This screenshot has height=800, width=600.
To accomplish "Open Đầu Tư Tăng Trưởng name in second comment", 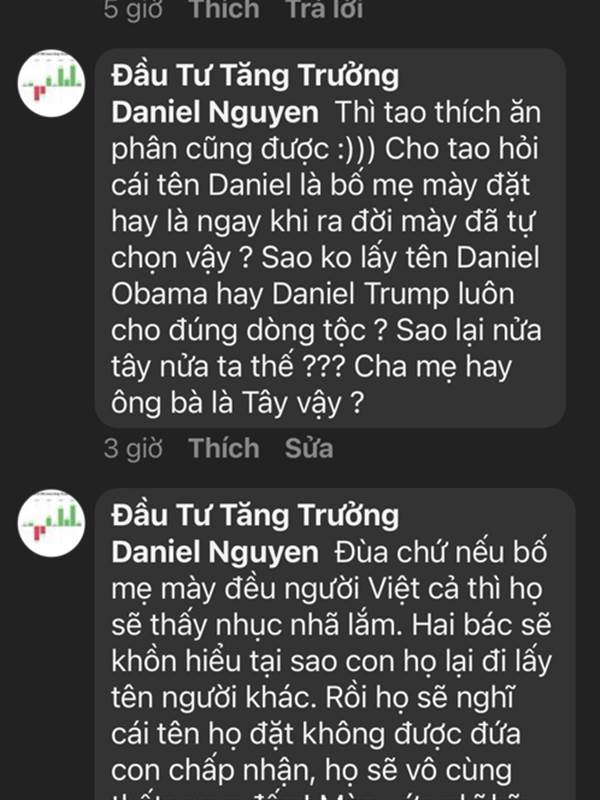I will 255,515.
